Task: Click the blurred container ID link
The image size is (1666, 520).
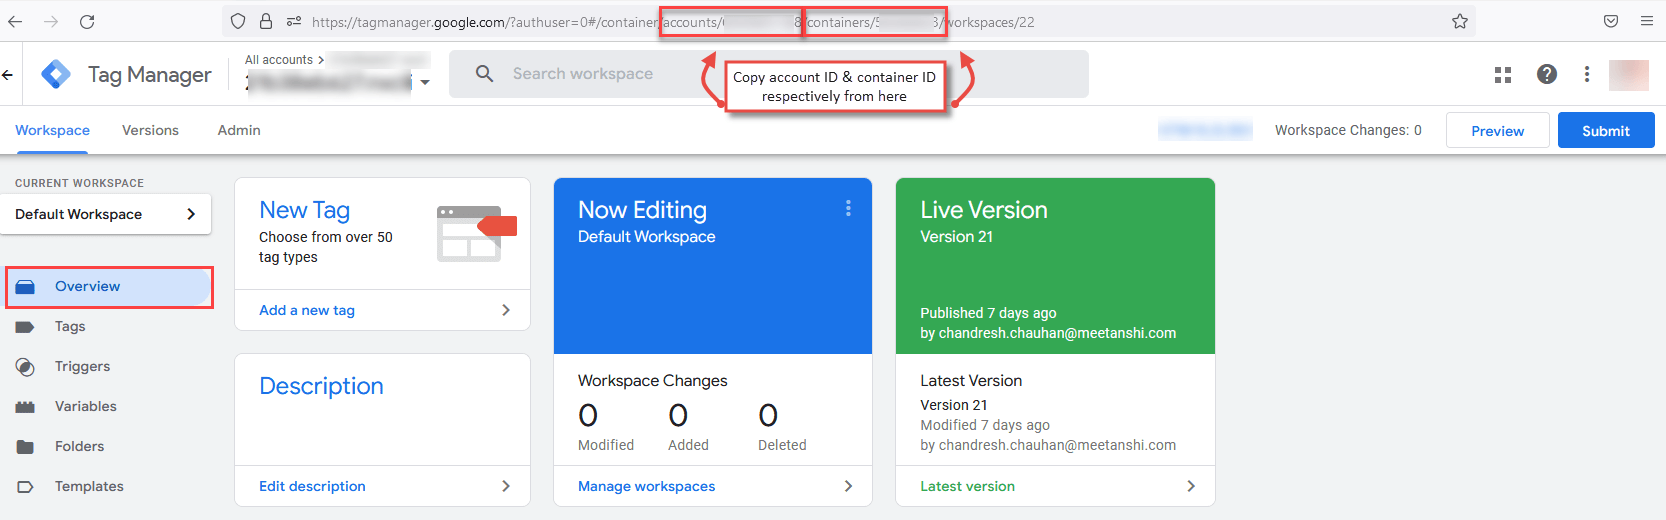Action: (x=1205, y=130)
